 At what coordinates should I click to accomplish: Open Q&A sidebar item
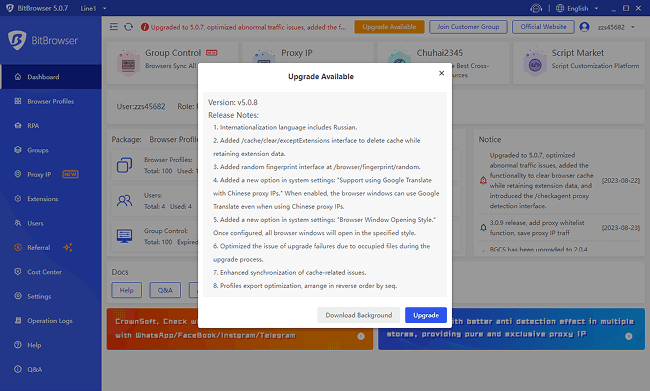(x=51, y=369)
